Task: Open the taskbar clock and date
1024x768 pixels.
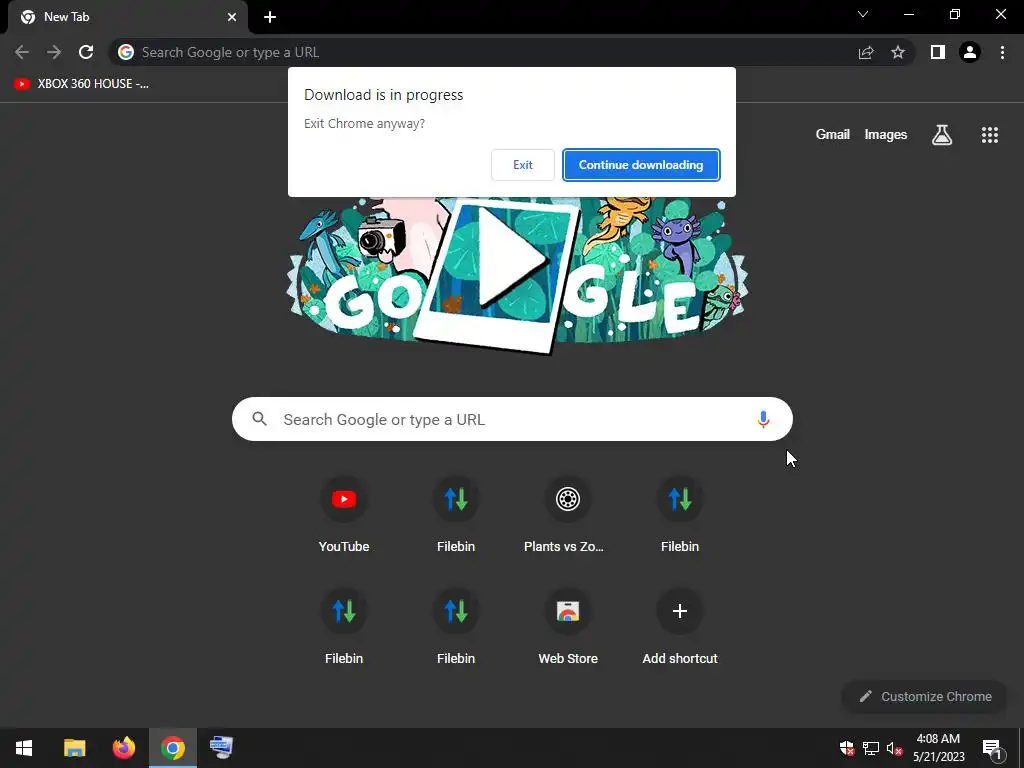Action: point(938,748)
